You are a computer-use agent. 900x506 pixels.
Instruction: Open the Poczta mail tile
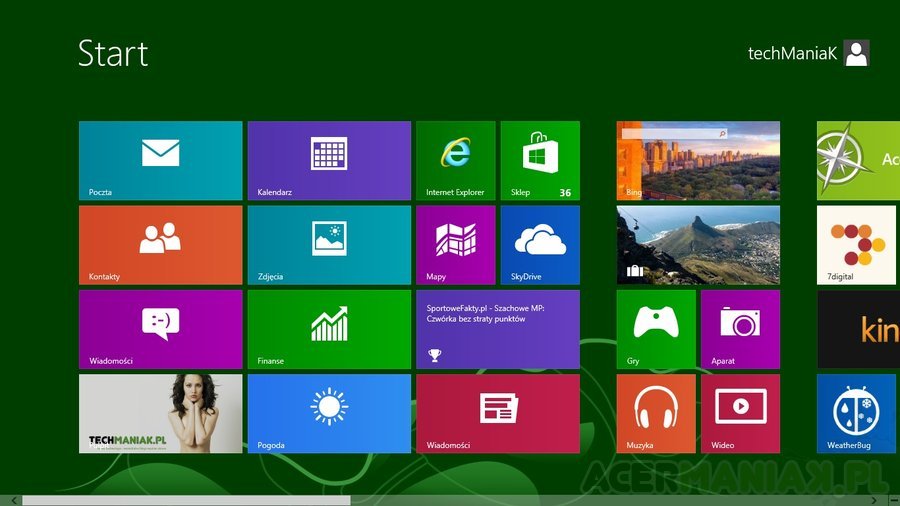[x=161, y=161]
